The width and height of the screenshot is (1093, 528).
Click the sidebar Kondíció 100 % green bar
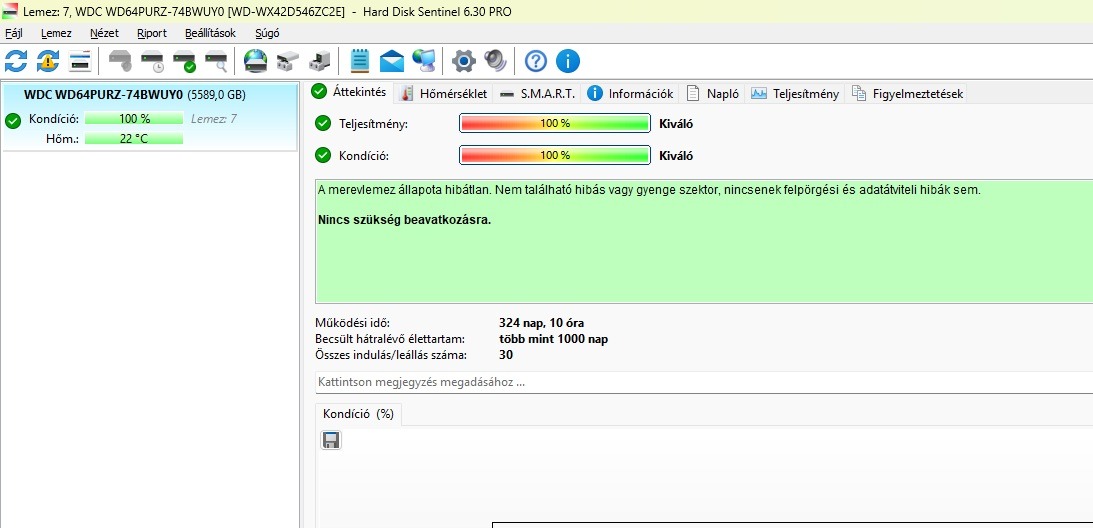coord(134,119)
